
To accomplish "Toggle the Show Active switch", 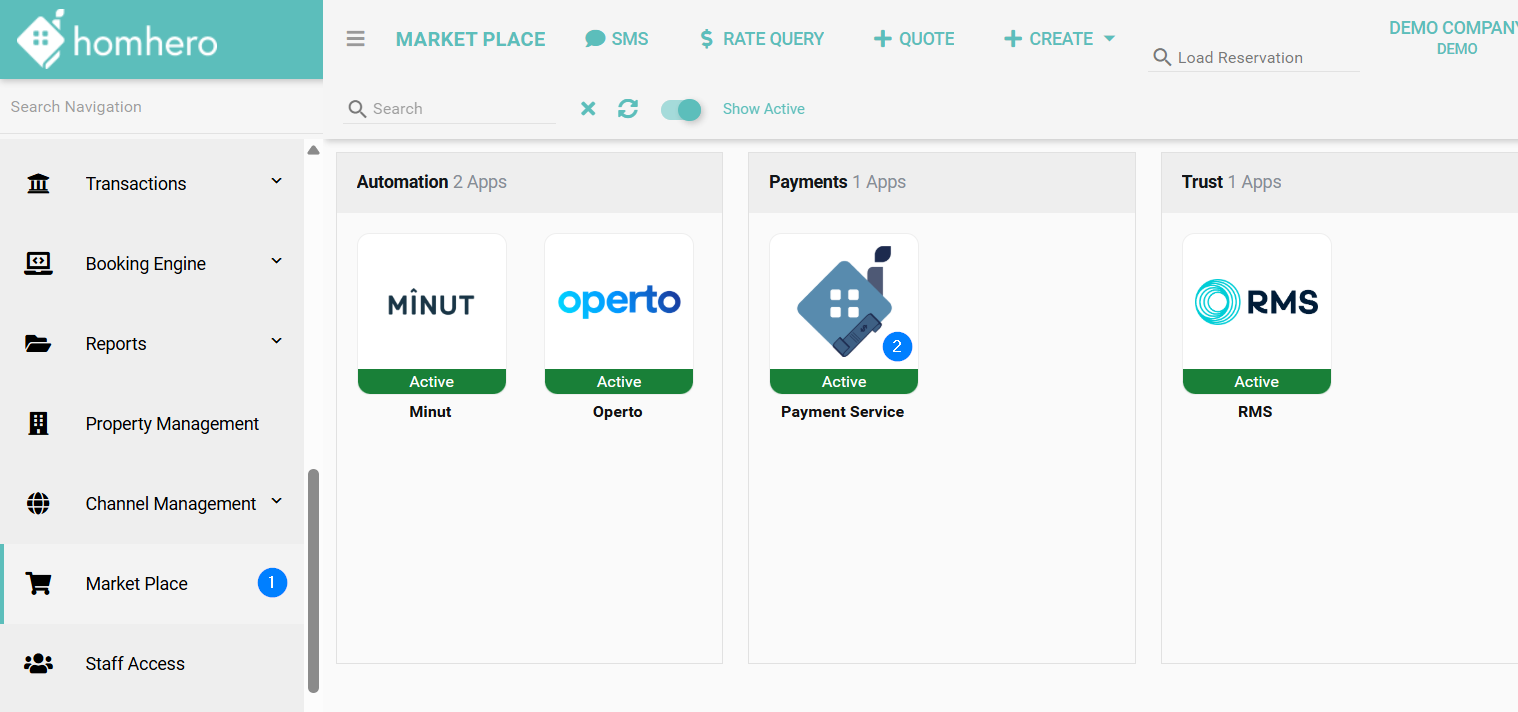I will [682, 109].
